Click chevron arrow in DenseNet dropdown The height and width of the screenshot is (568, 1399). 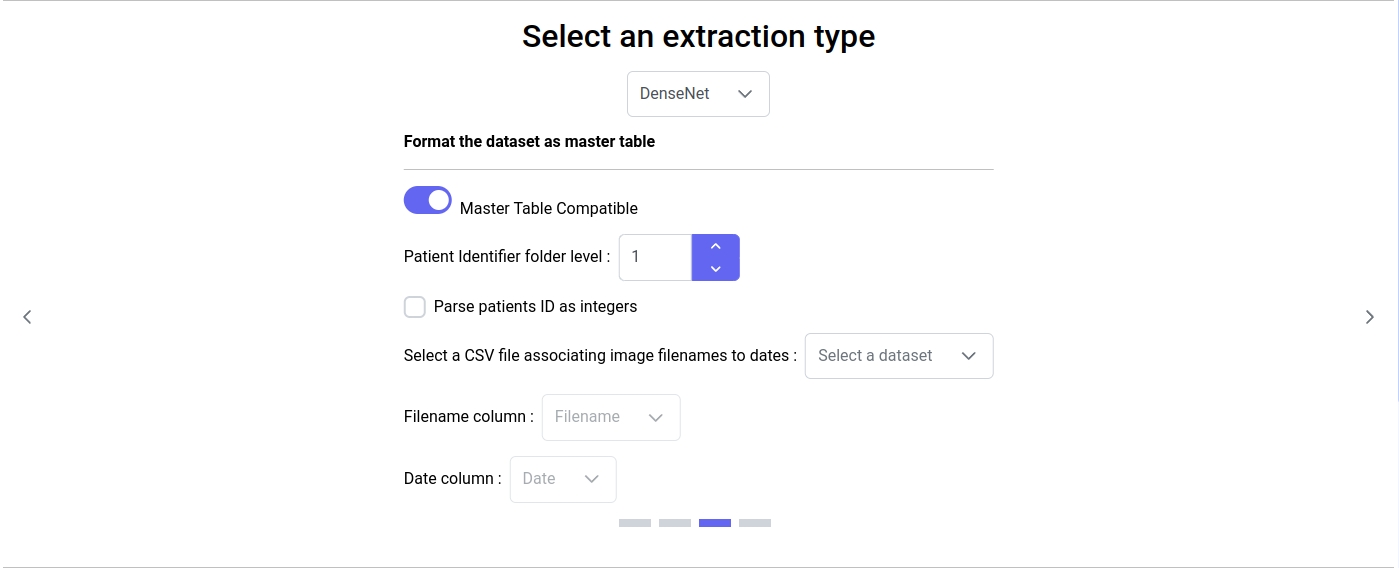[745, 94]
